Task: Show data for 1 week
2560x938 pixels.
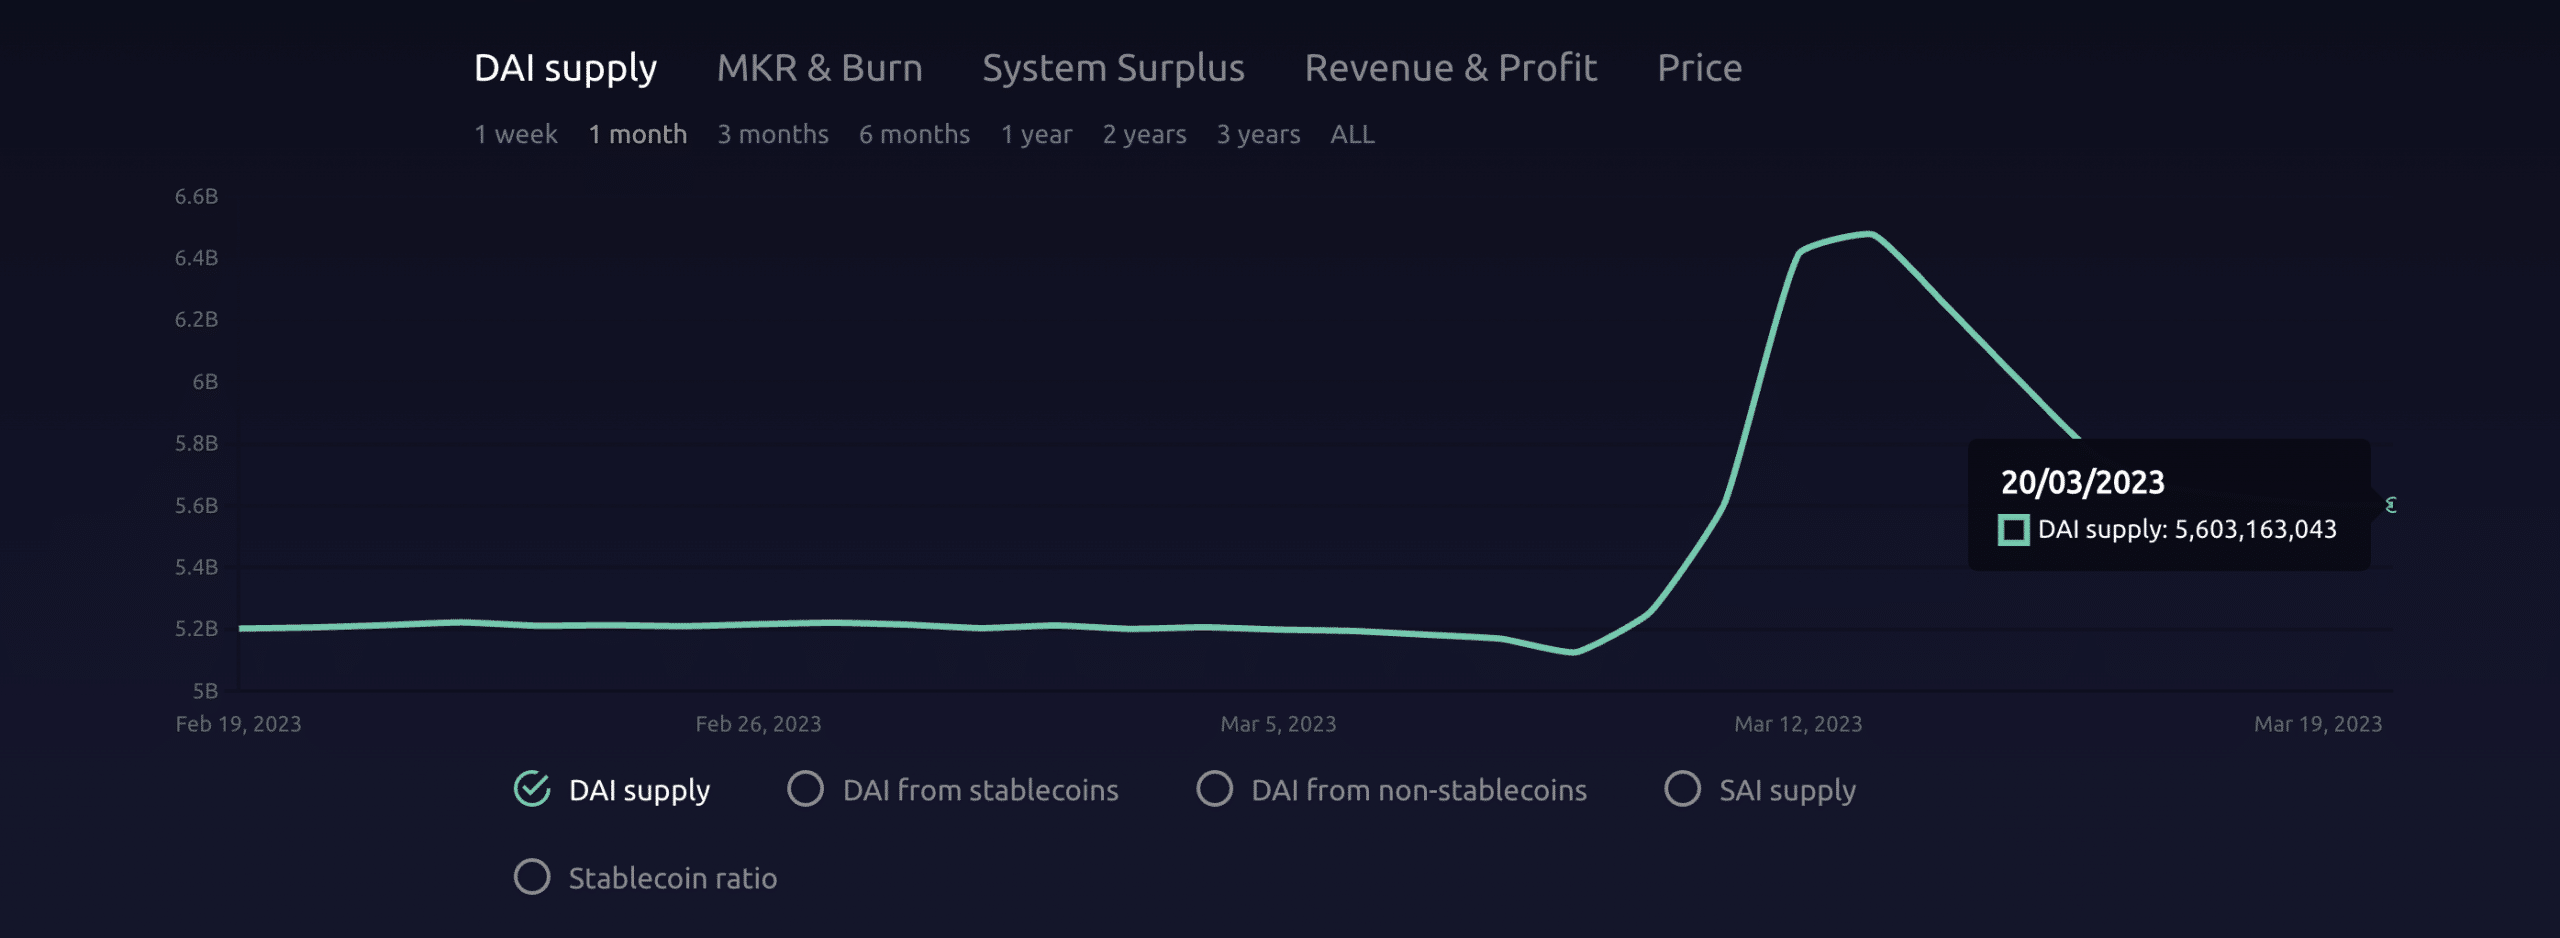Action: pyautogui.click(x=516, y=134)
